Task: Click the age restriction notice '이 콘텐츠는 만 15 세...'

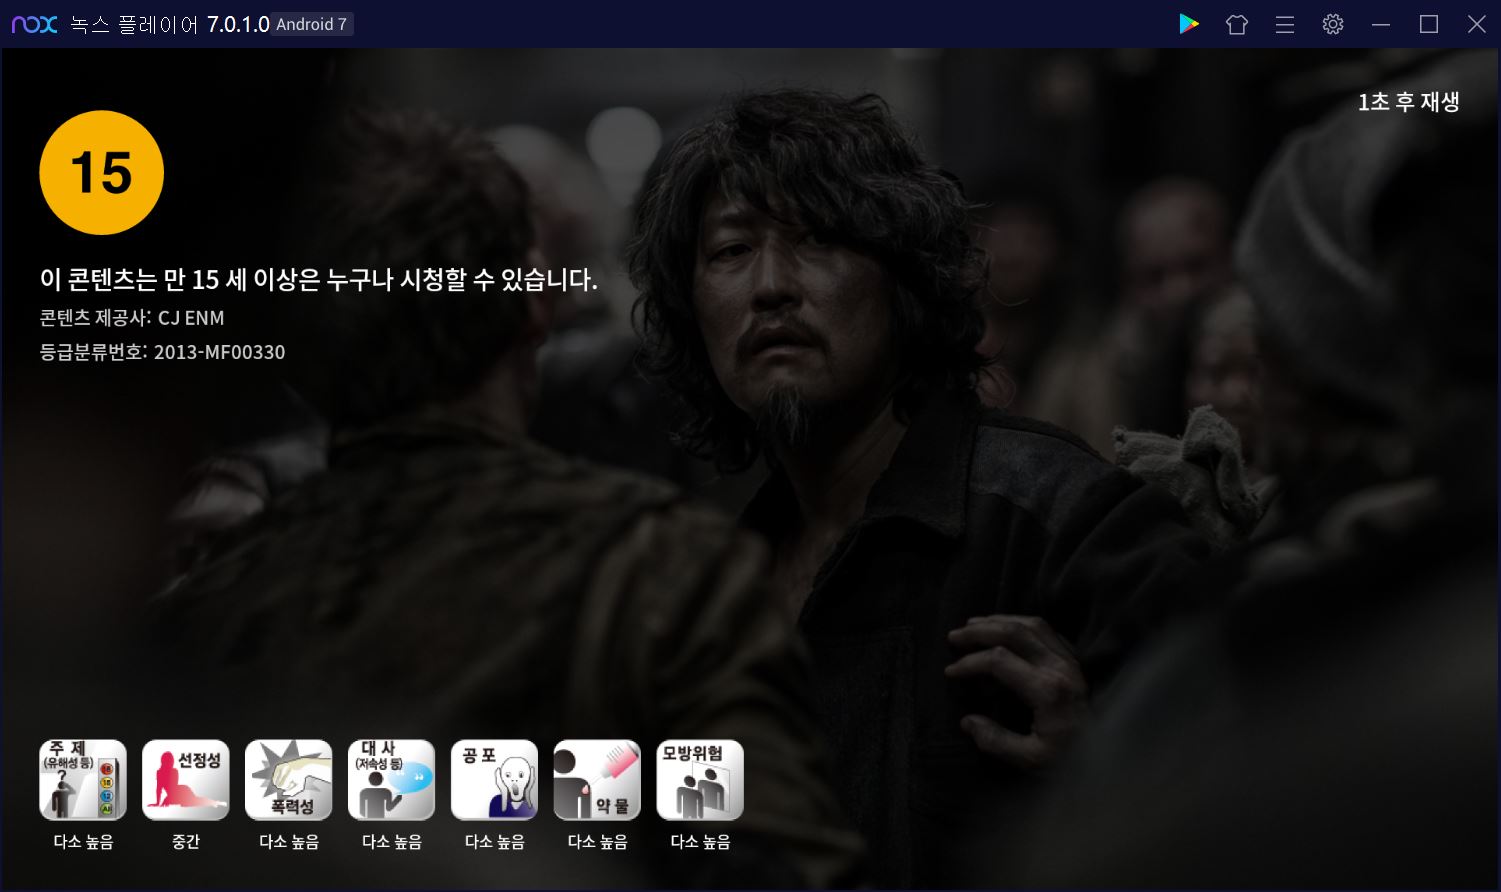Action: coord(319,279)
